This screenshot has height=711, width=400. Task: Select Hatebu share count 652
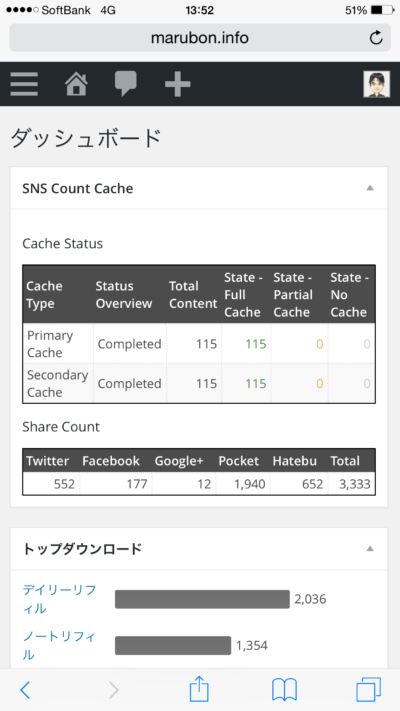(312, 484)
